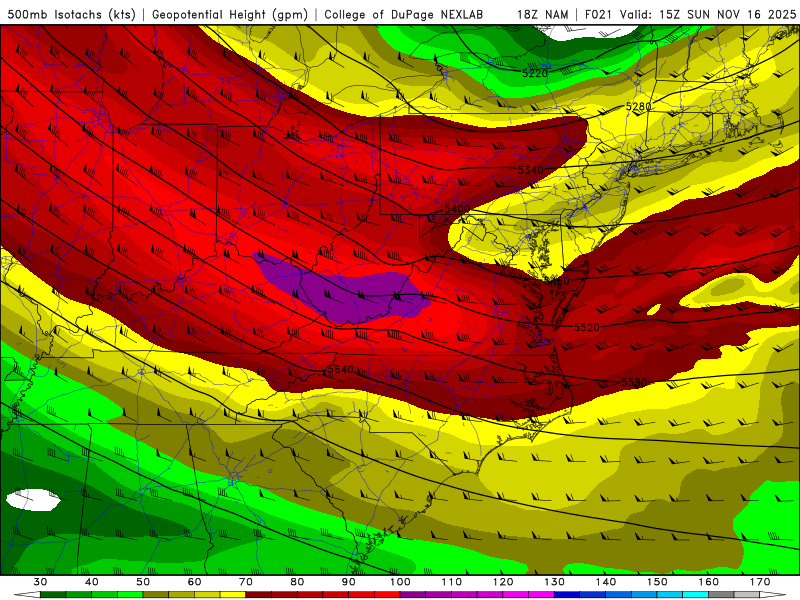Click the 5640 height contour label
The height and width of the screenshot is (600, 800).
pyautogui.click(x=340, y=369)
